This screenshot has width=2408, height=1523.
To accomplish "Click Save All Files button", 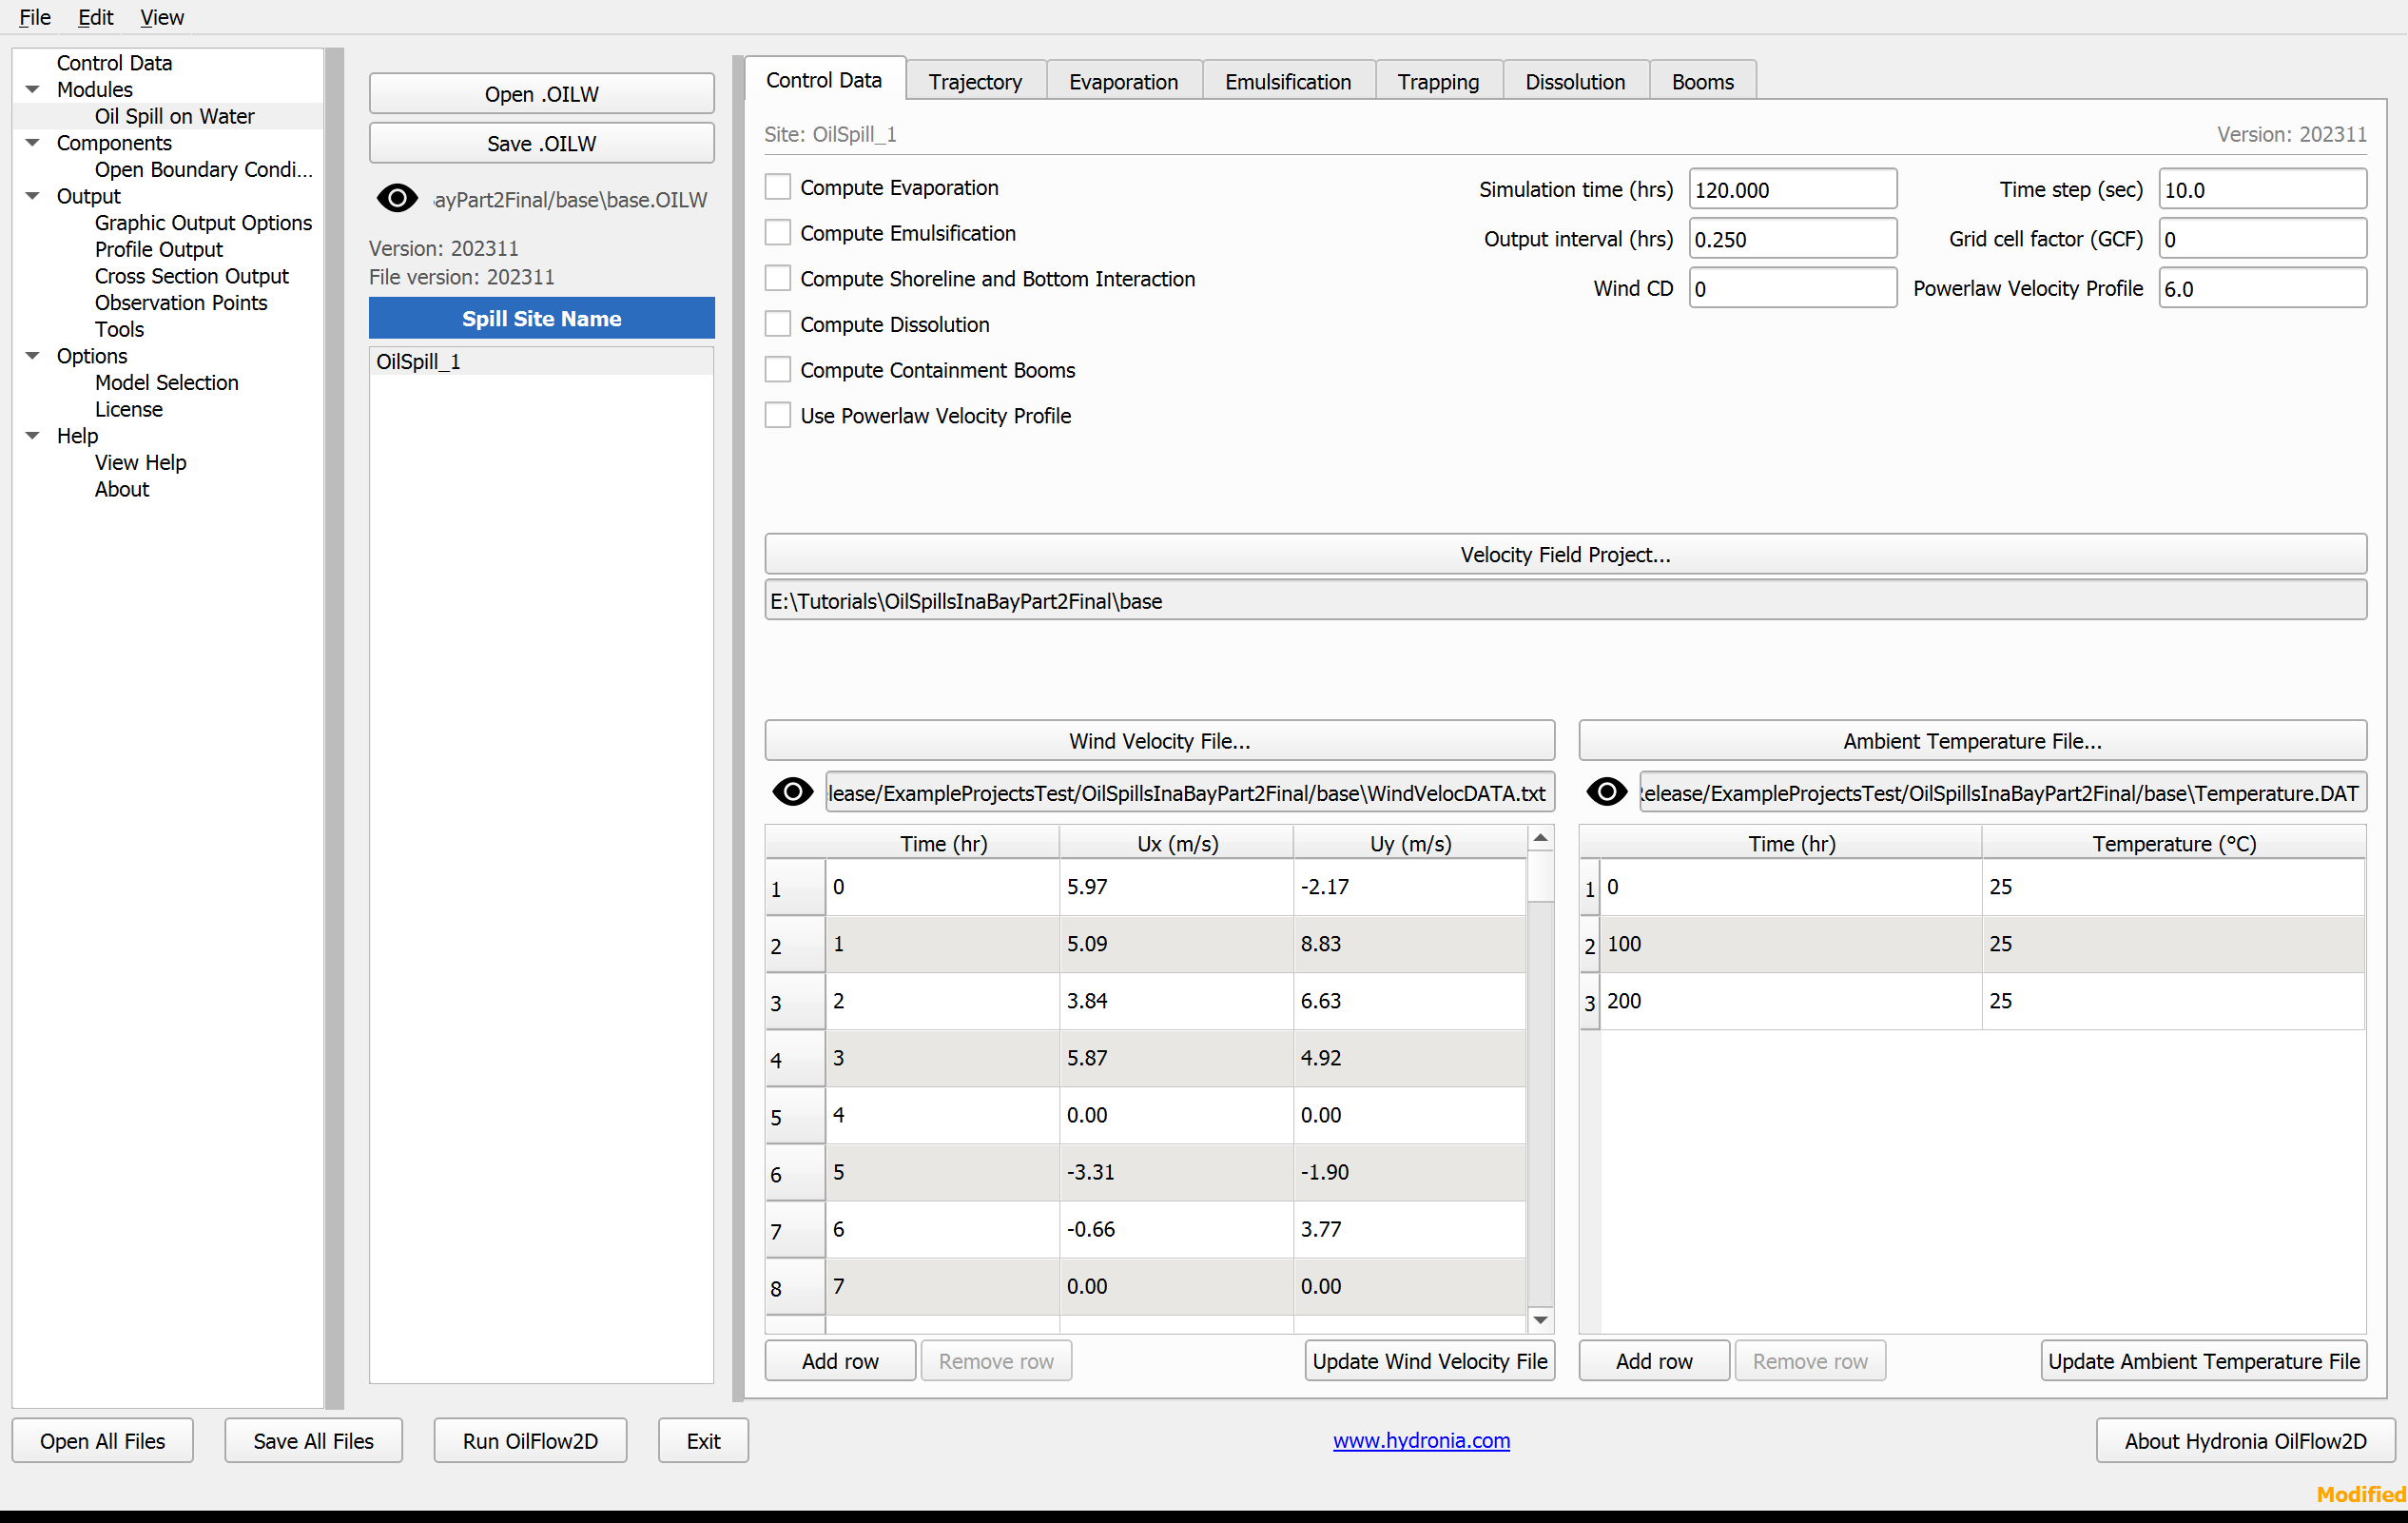I will (x=313, y=1440).
